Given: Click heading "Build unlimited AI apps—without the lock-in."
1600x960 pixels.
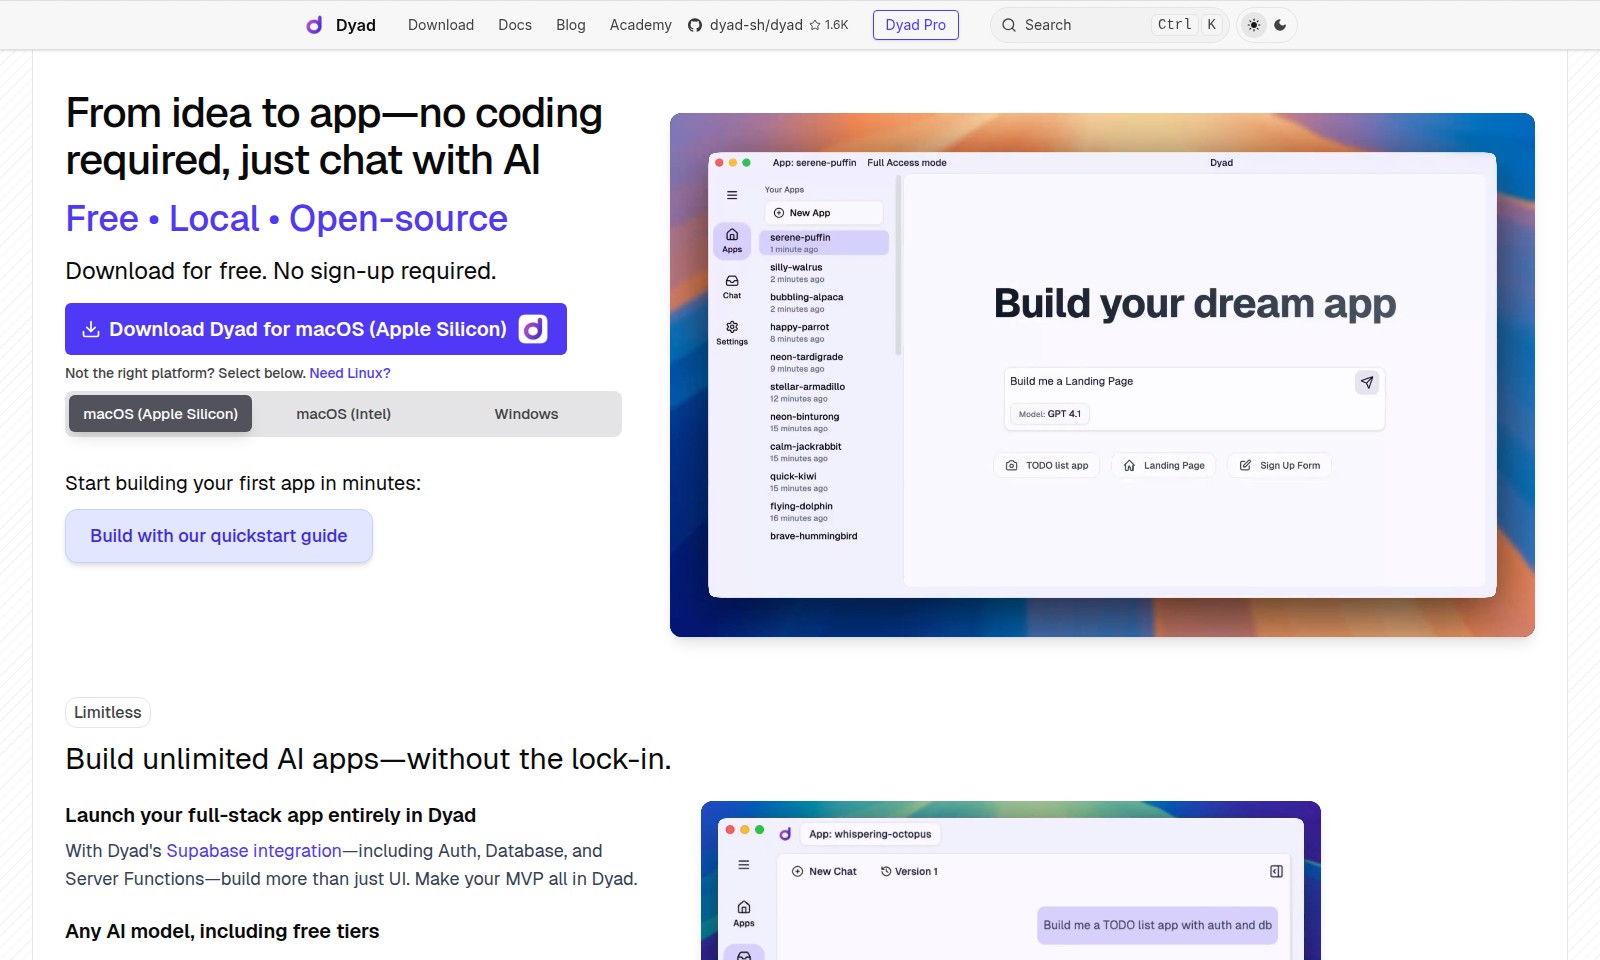Looking at the screenshot, I should (x=368, y=759).
